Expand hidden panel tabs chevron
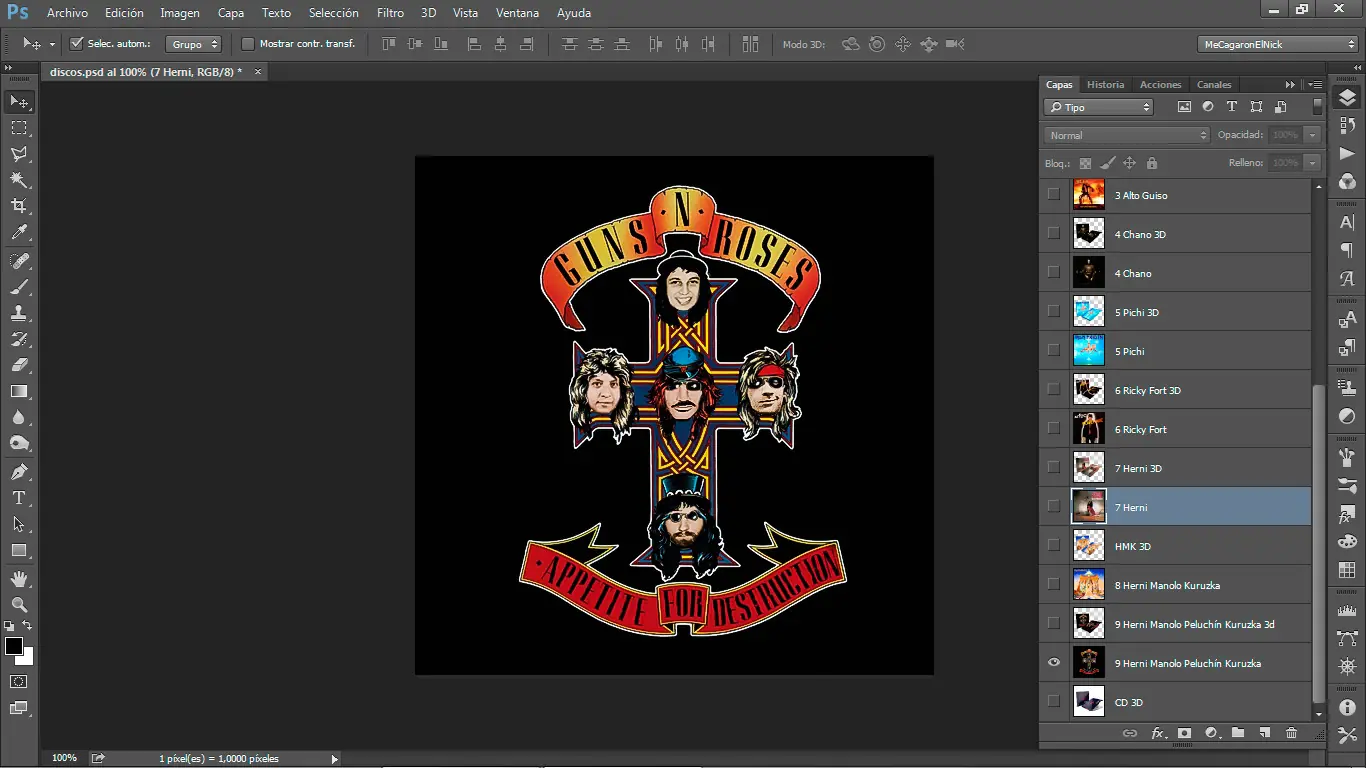 click(1290, 85)
